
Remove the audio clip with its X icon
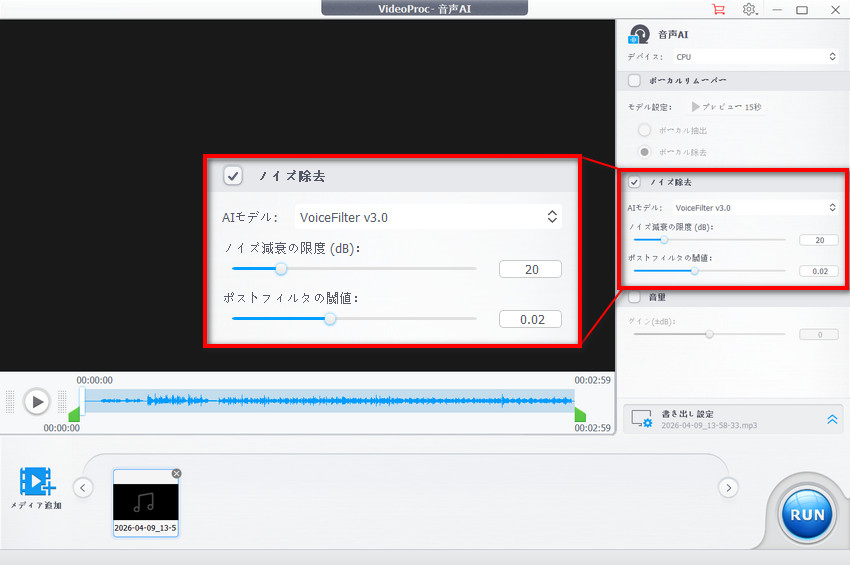176,473
